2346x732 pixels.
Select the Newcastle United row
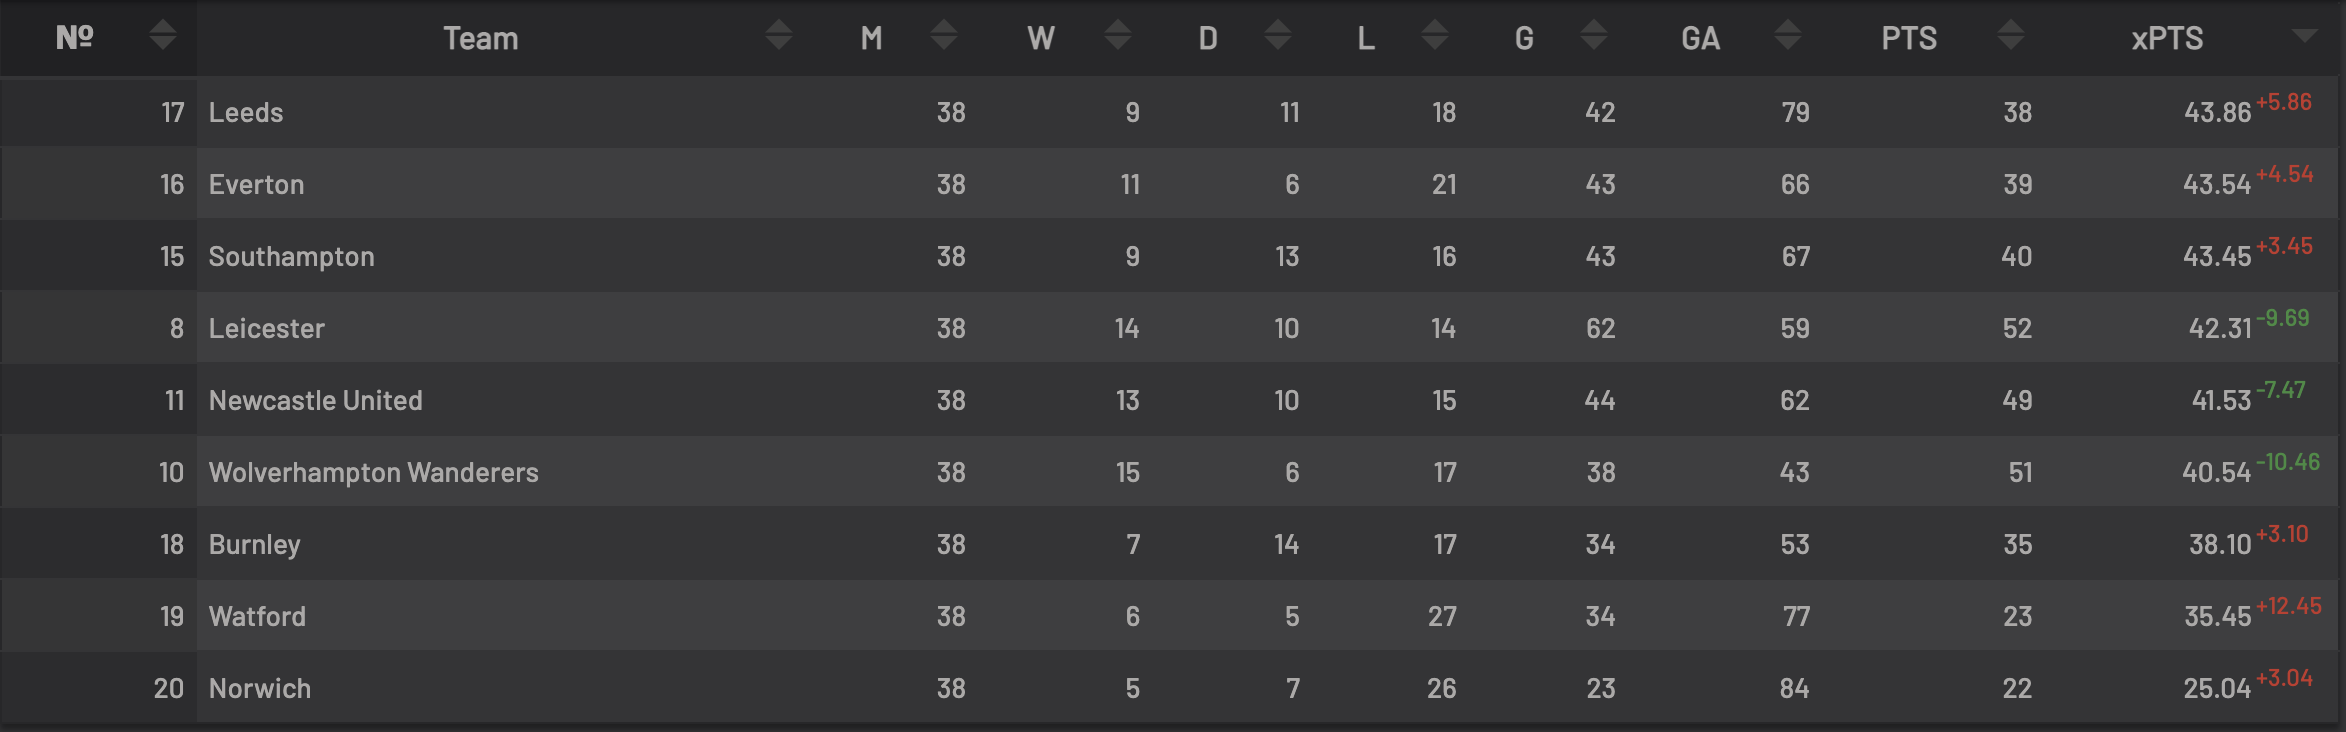1170,400
